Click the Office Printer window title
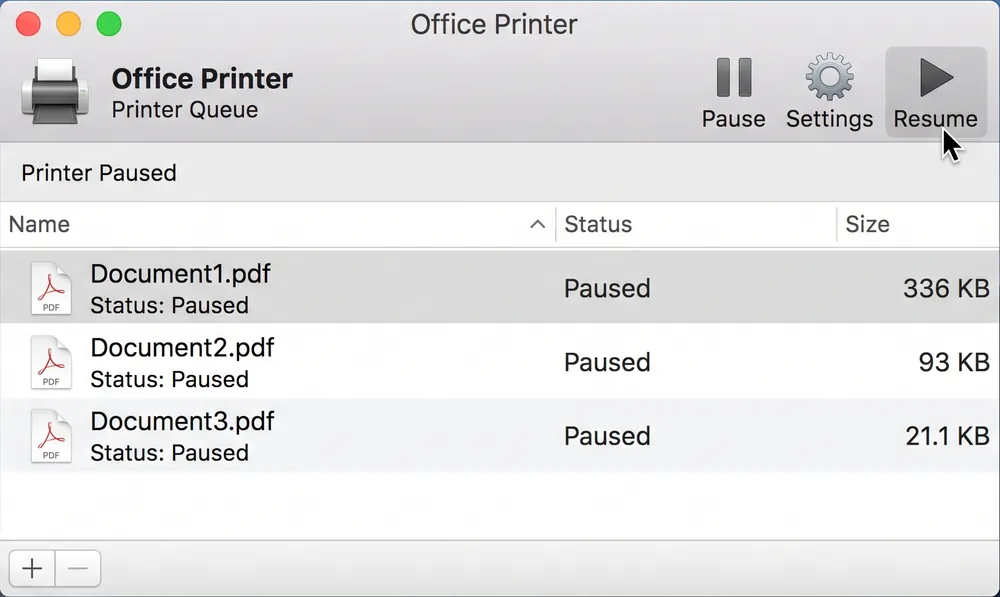1000x597 pixels. tap(494, 24)
